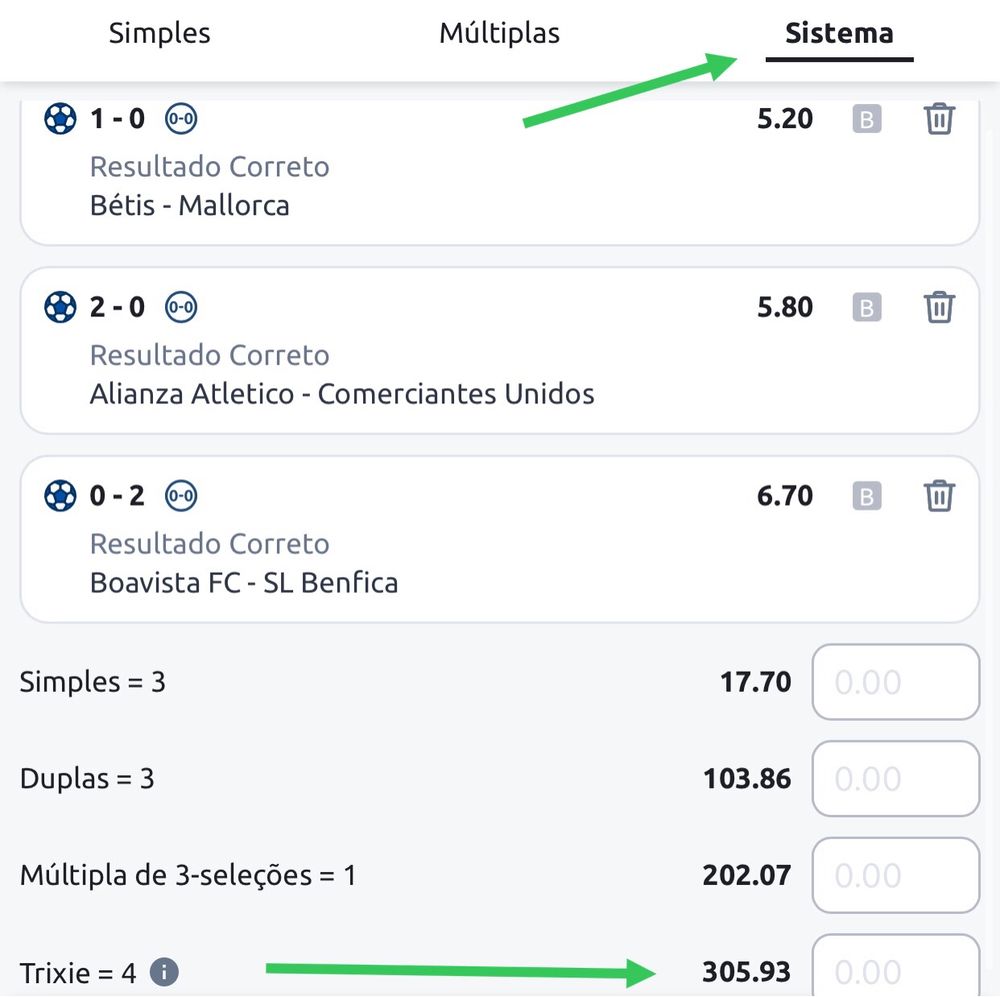Click the 0-0 score icon beside 2 - 0

point(181,308)
